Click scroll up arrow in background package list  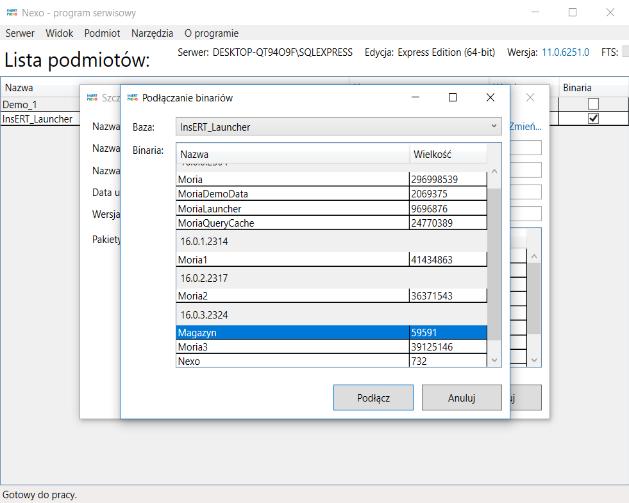[534, 256]
